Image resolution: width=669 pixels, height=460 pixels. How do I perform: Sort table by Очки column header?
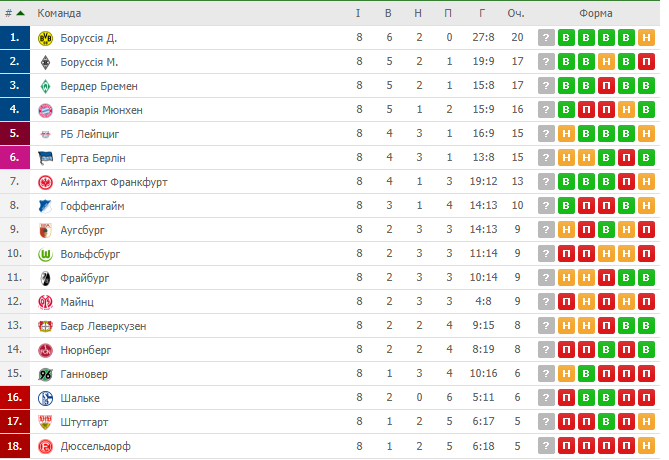(x=516, y=13)
